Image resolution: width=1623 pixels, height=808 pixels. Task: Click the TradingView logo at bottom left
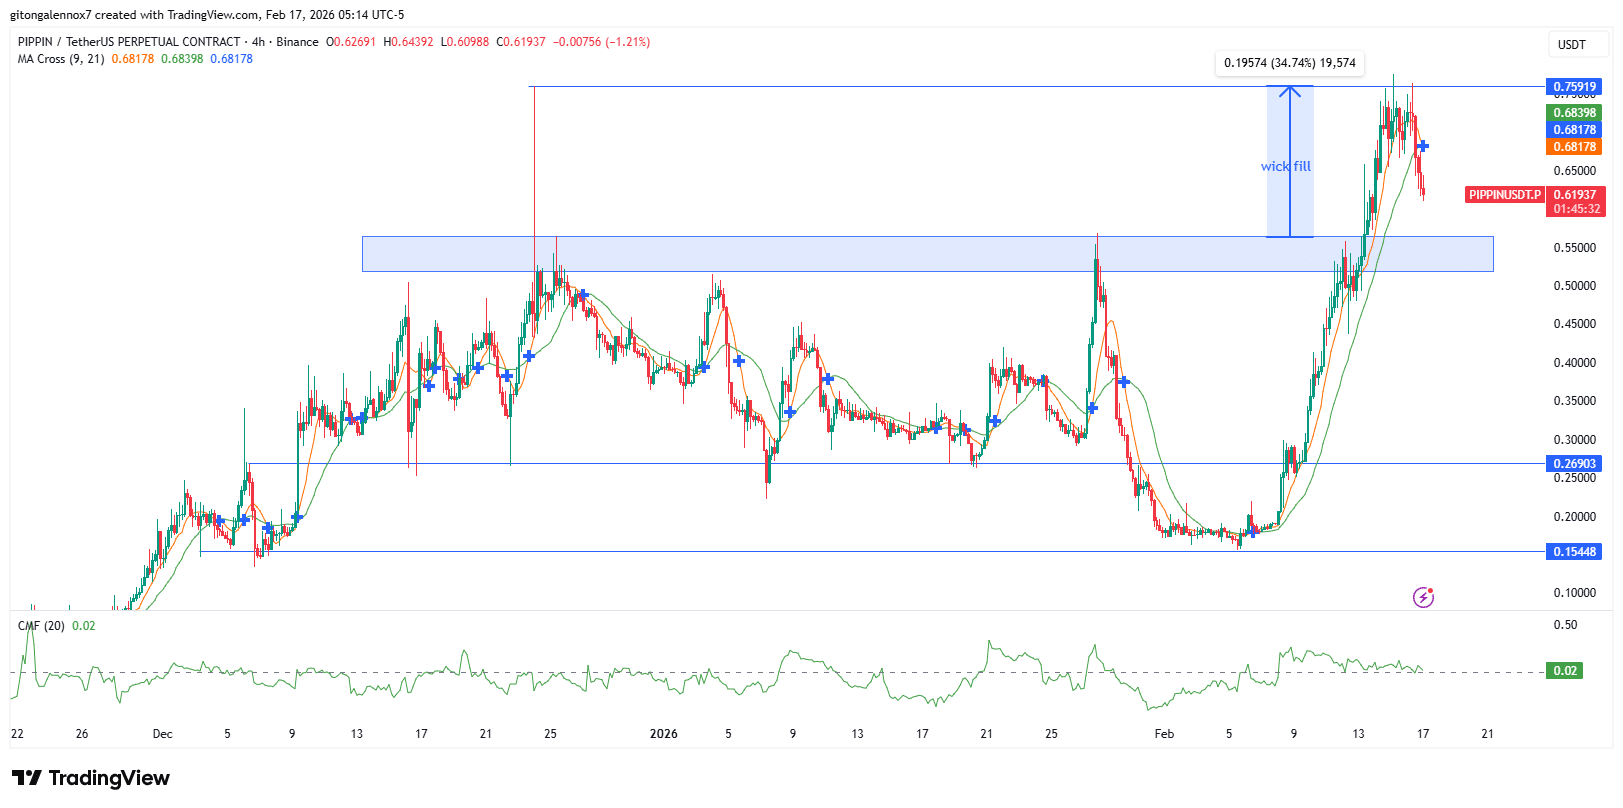(91, 778)
